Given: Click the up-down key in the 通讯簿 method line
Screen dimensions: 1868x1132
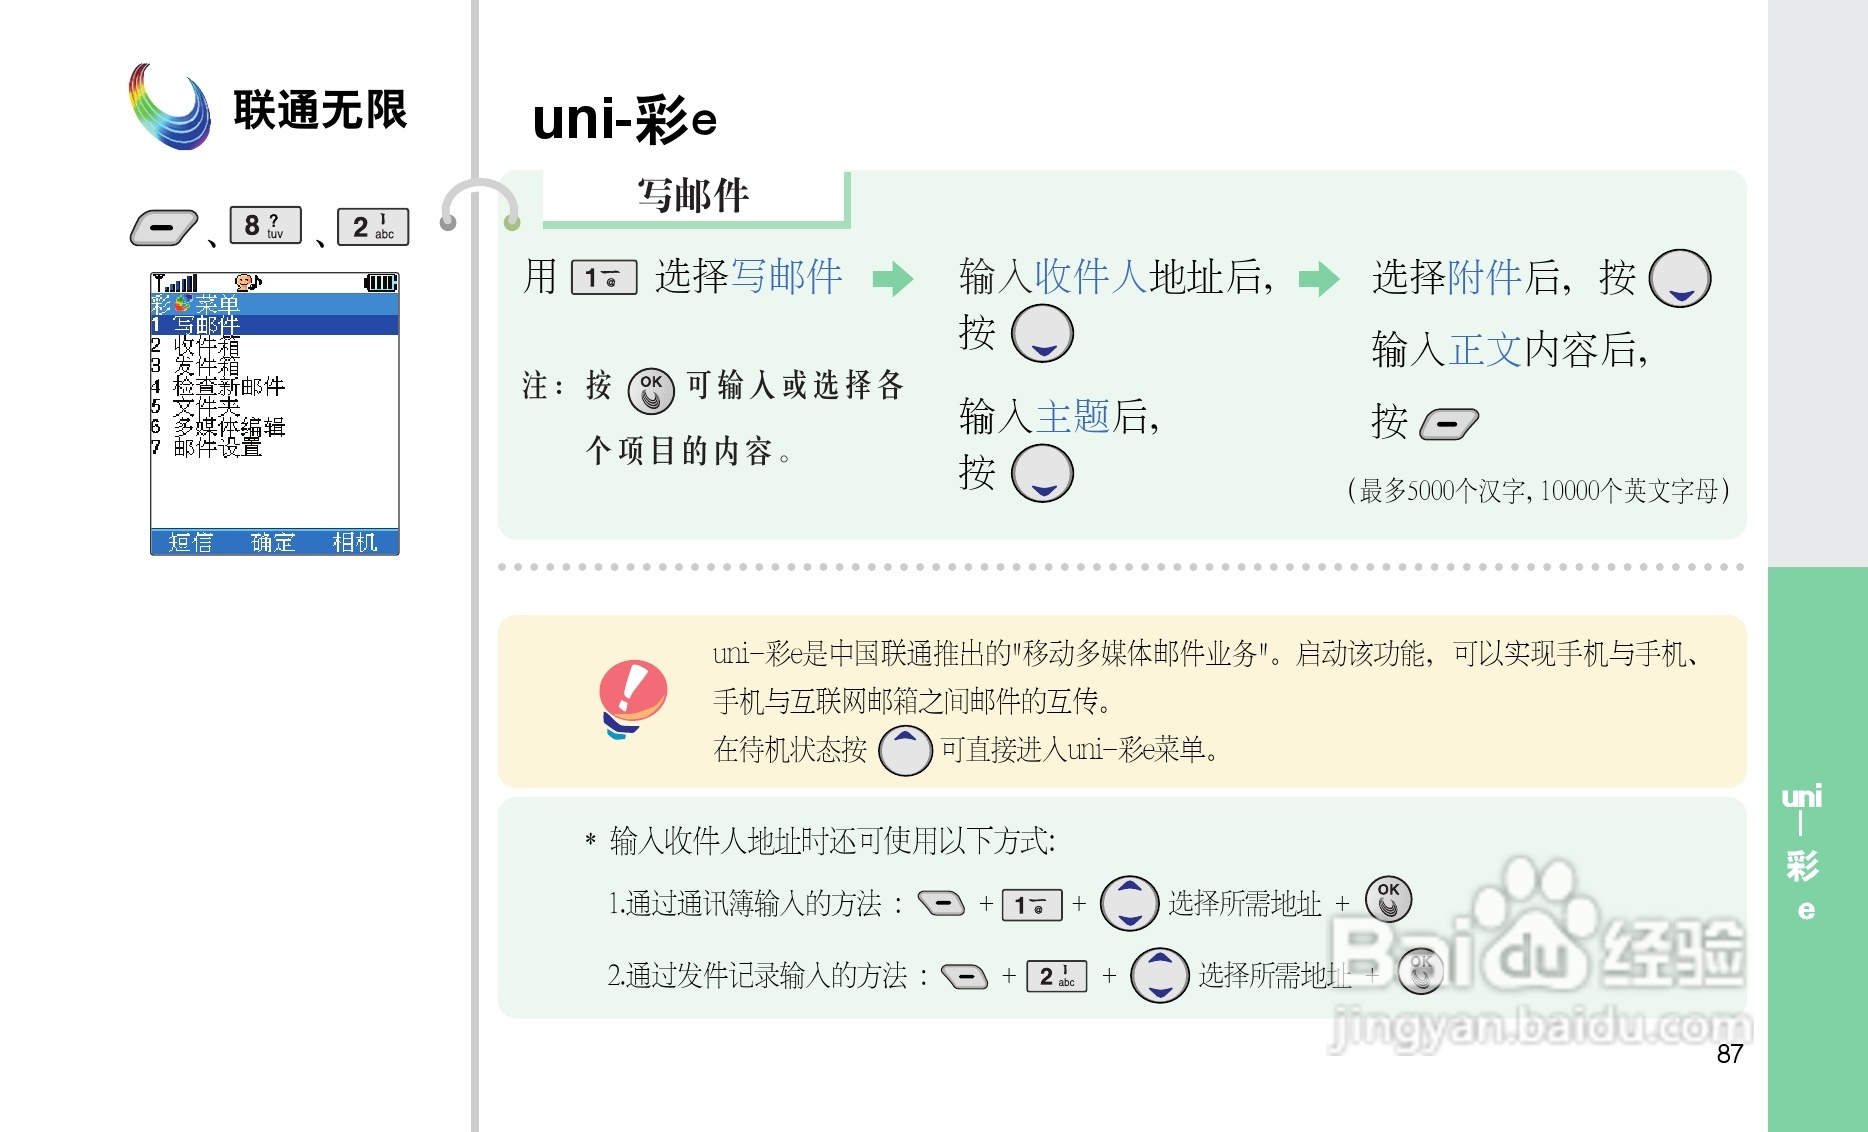Looking at the screenshot, I should (x=1129, y=903).
